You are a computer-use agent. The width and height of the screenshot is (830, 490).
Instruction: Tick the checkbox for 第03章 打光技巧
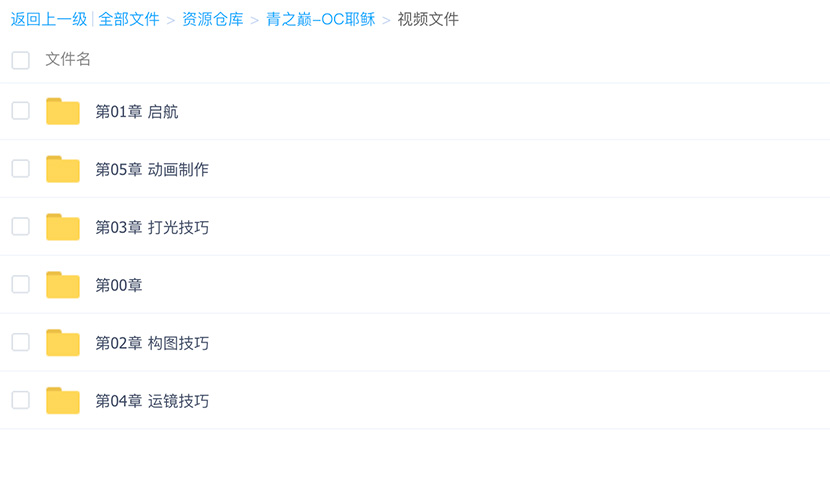pyautogui.click(x=21, y=226)
